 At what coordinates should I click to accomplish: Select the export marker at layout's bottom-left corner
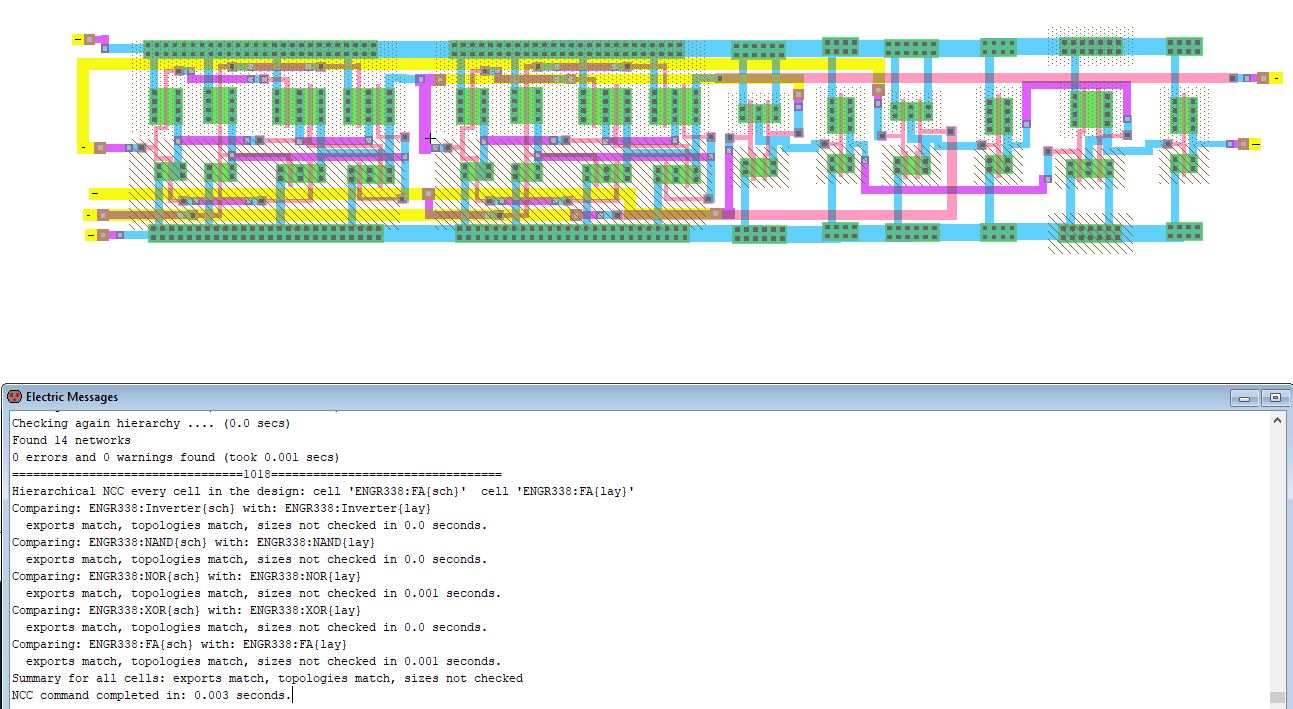point(91,235)
